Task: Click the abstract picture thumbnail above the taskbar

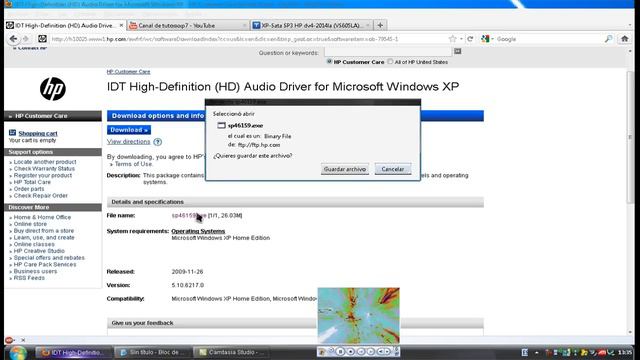Action: click(x=358, y=316)
